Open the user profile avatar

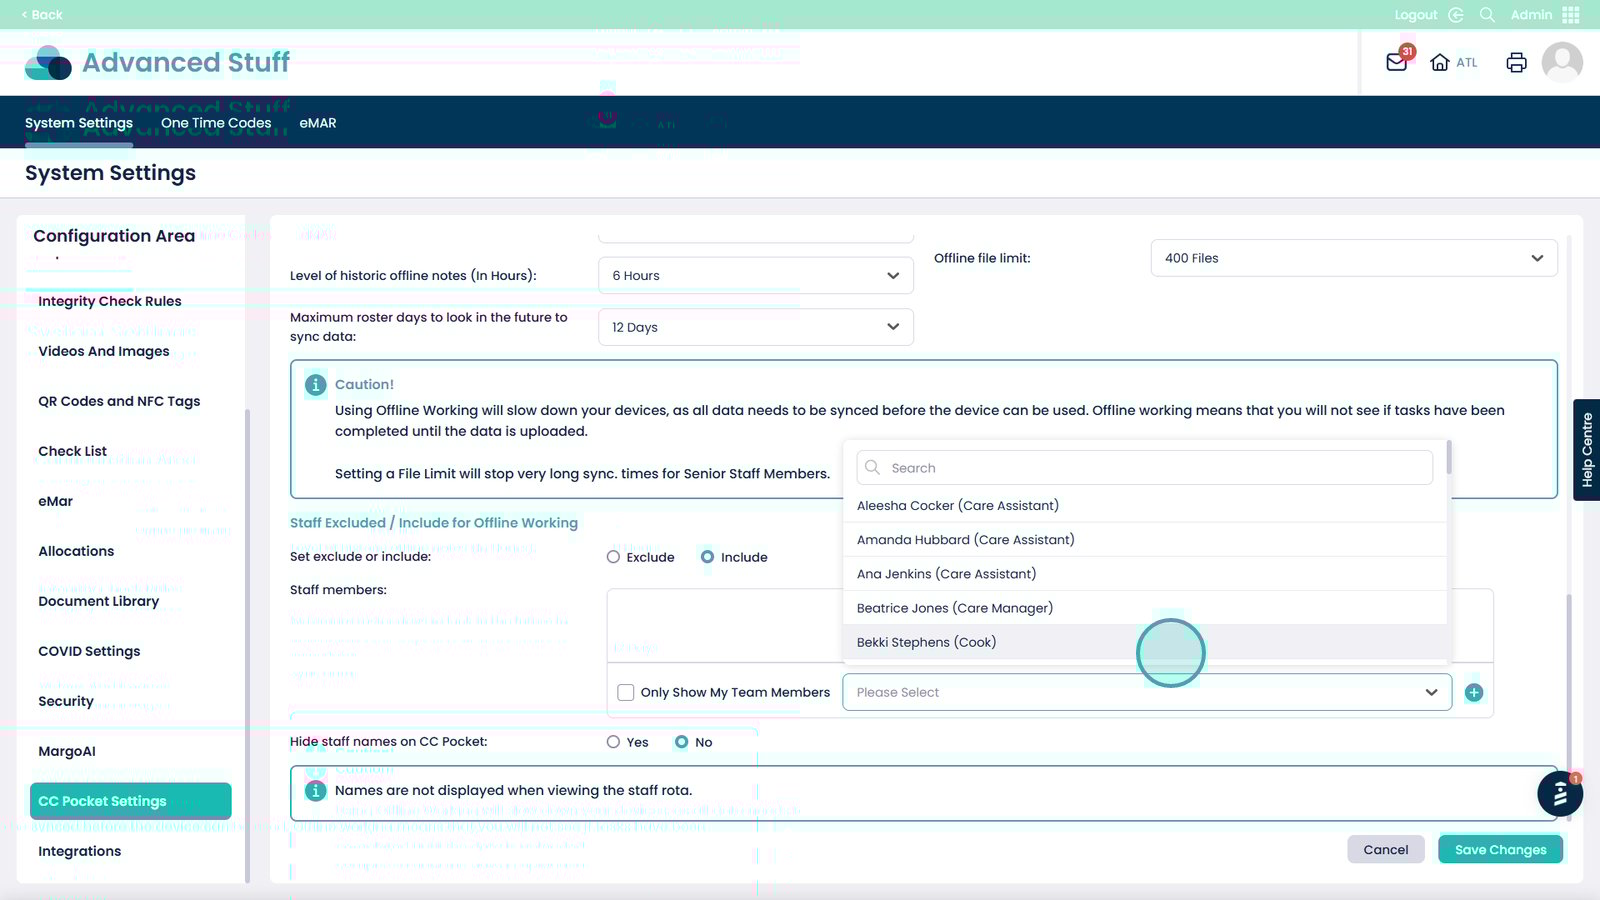tap(1561, 62)
